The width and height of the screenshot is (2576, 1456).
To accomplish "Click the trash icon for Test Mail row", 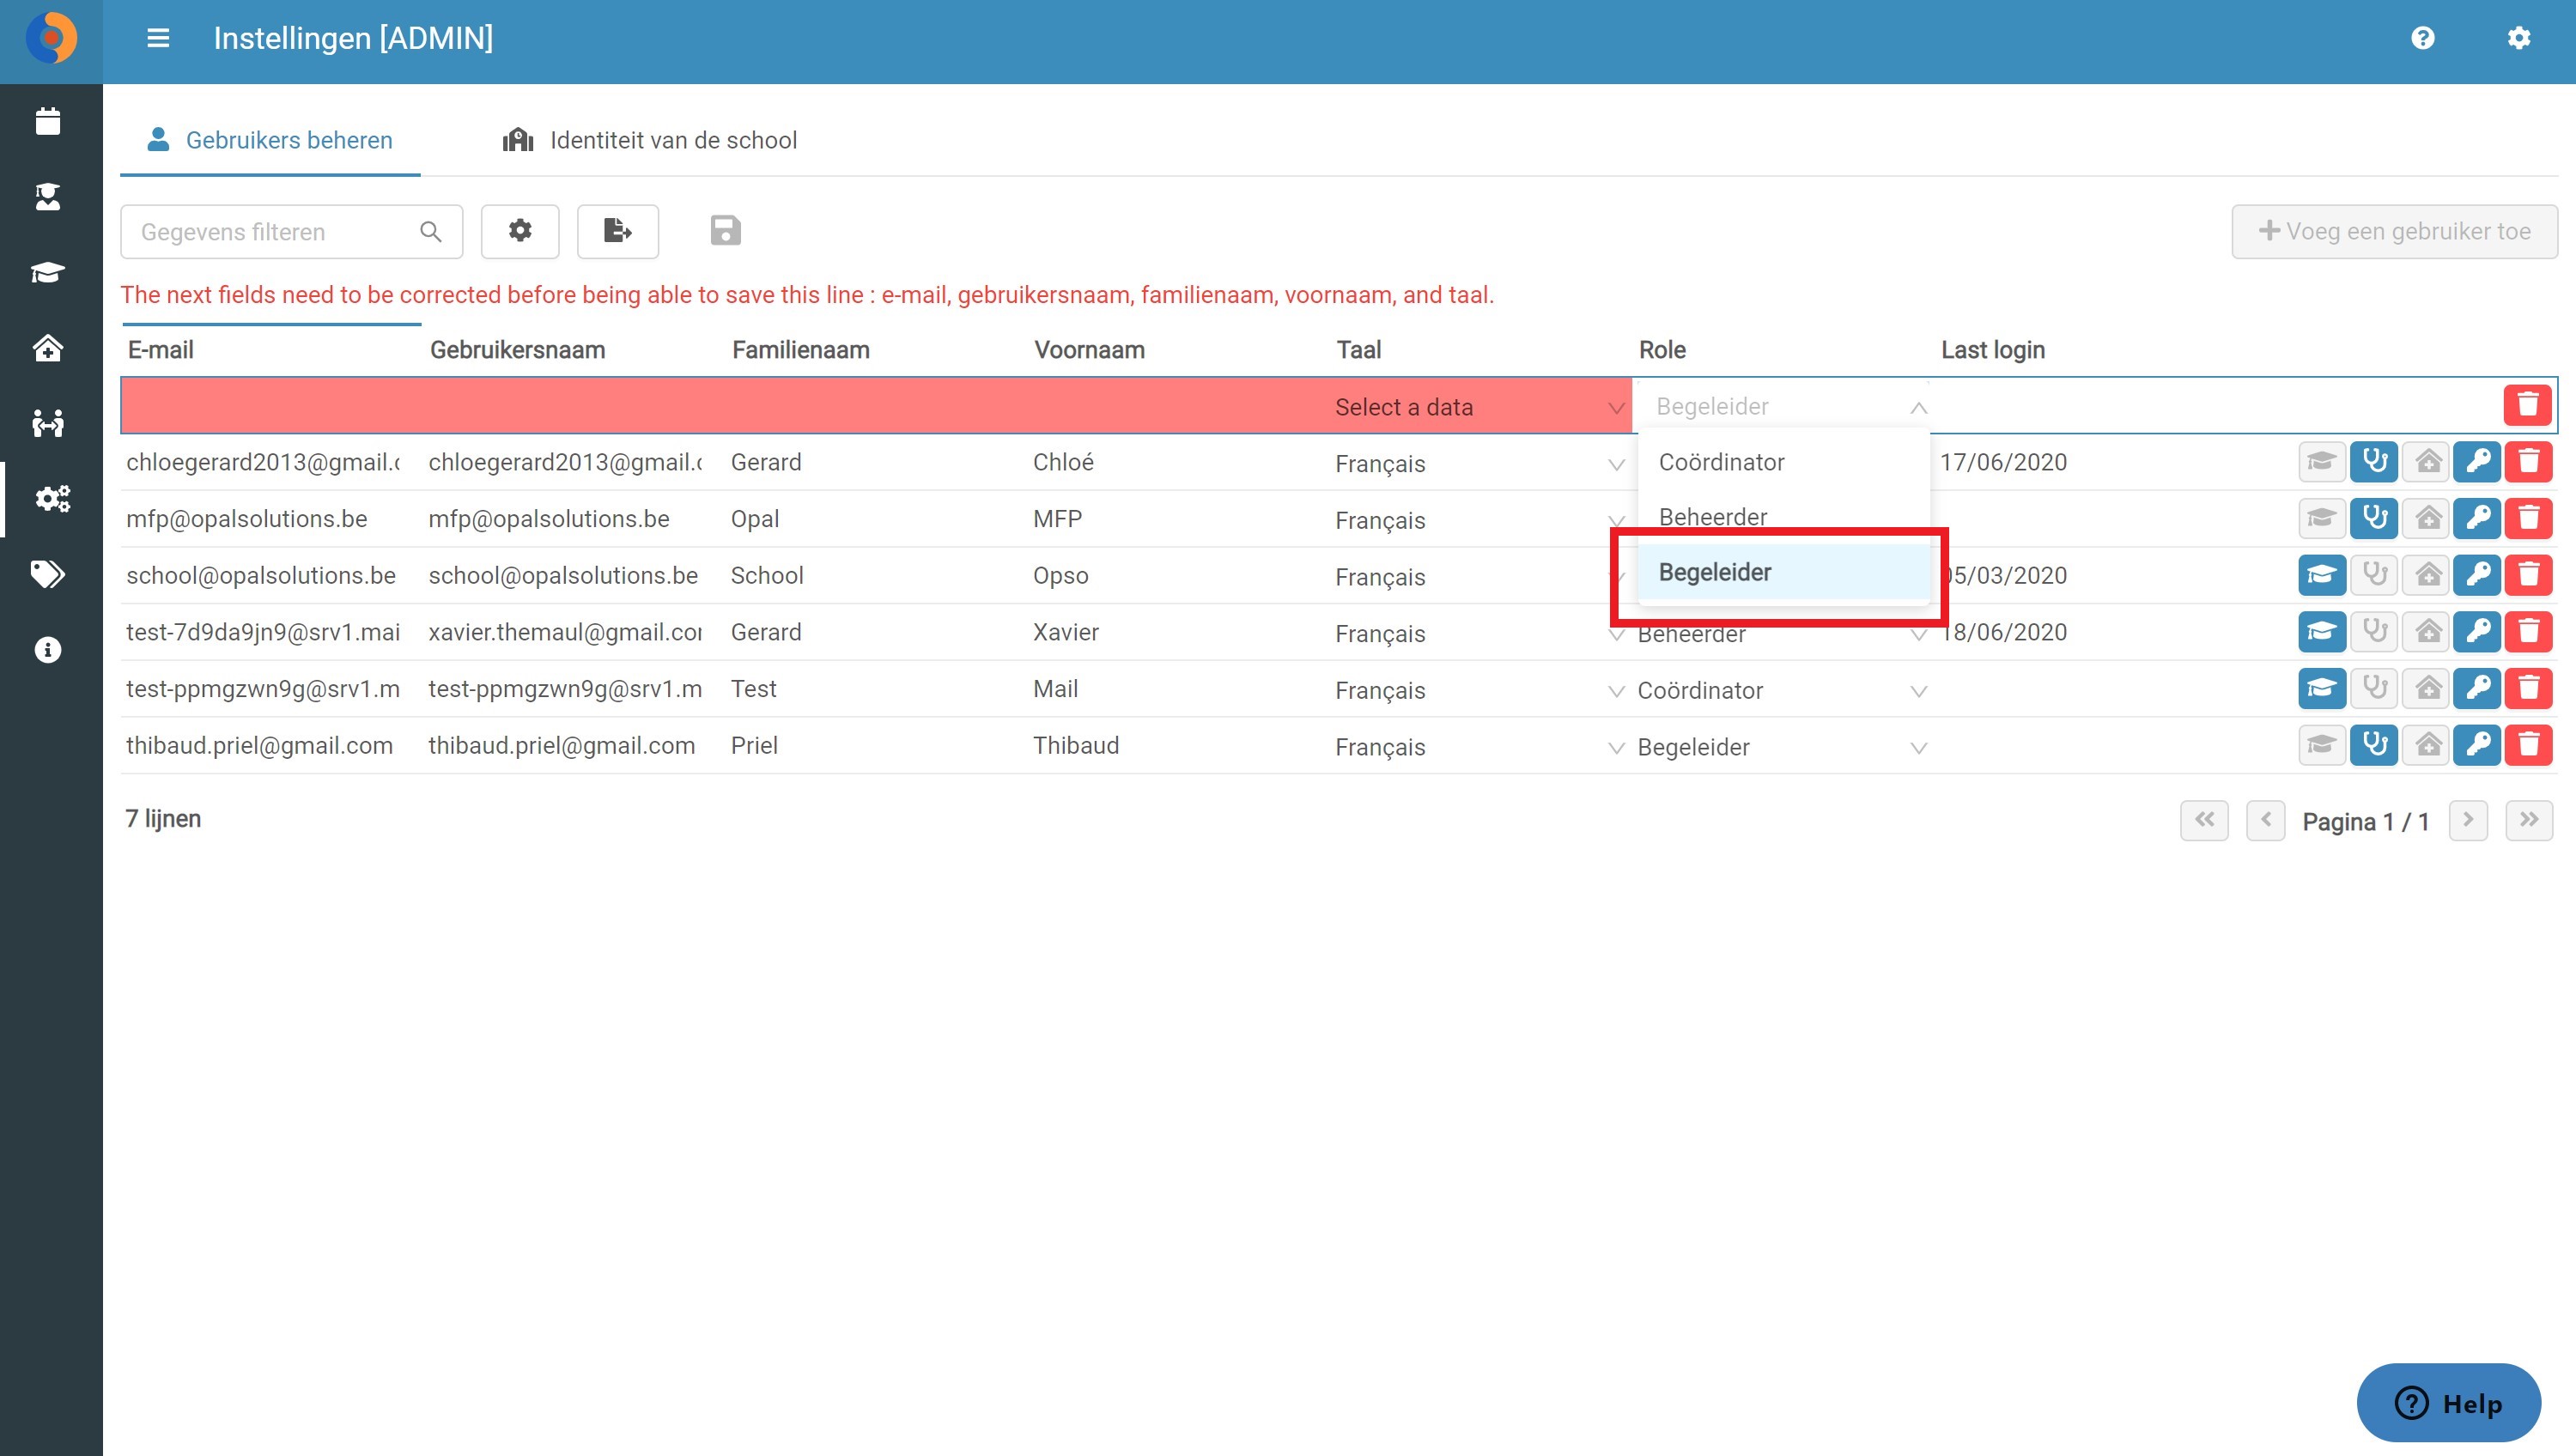I will coord(2528,688).
